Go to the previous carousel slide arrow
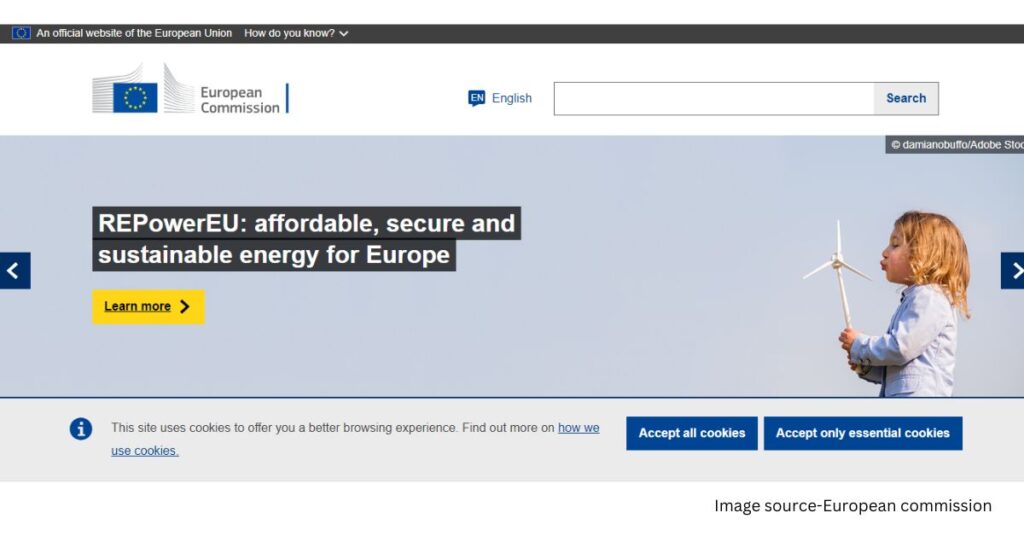Screen dimensions: 1024x536 coord(15,270)
